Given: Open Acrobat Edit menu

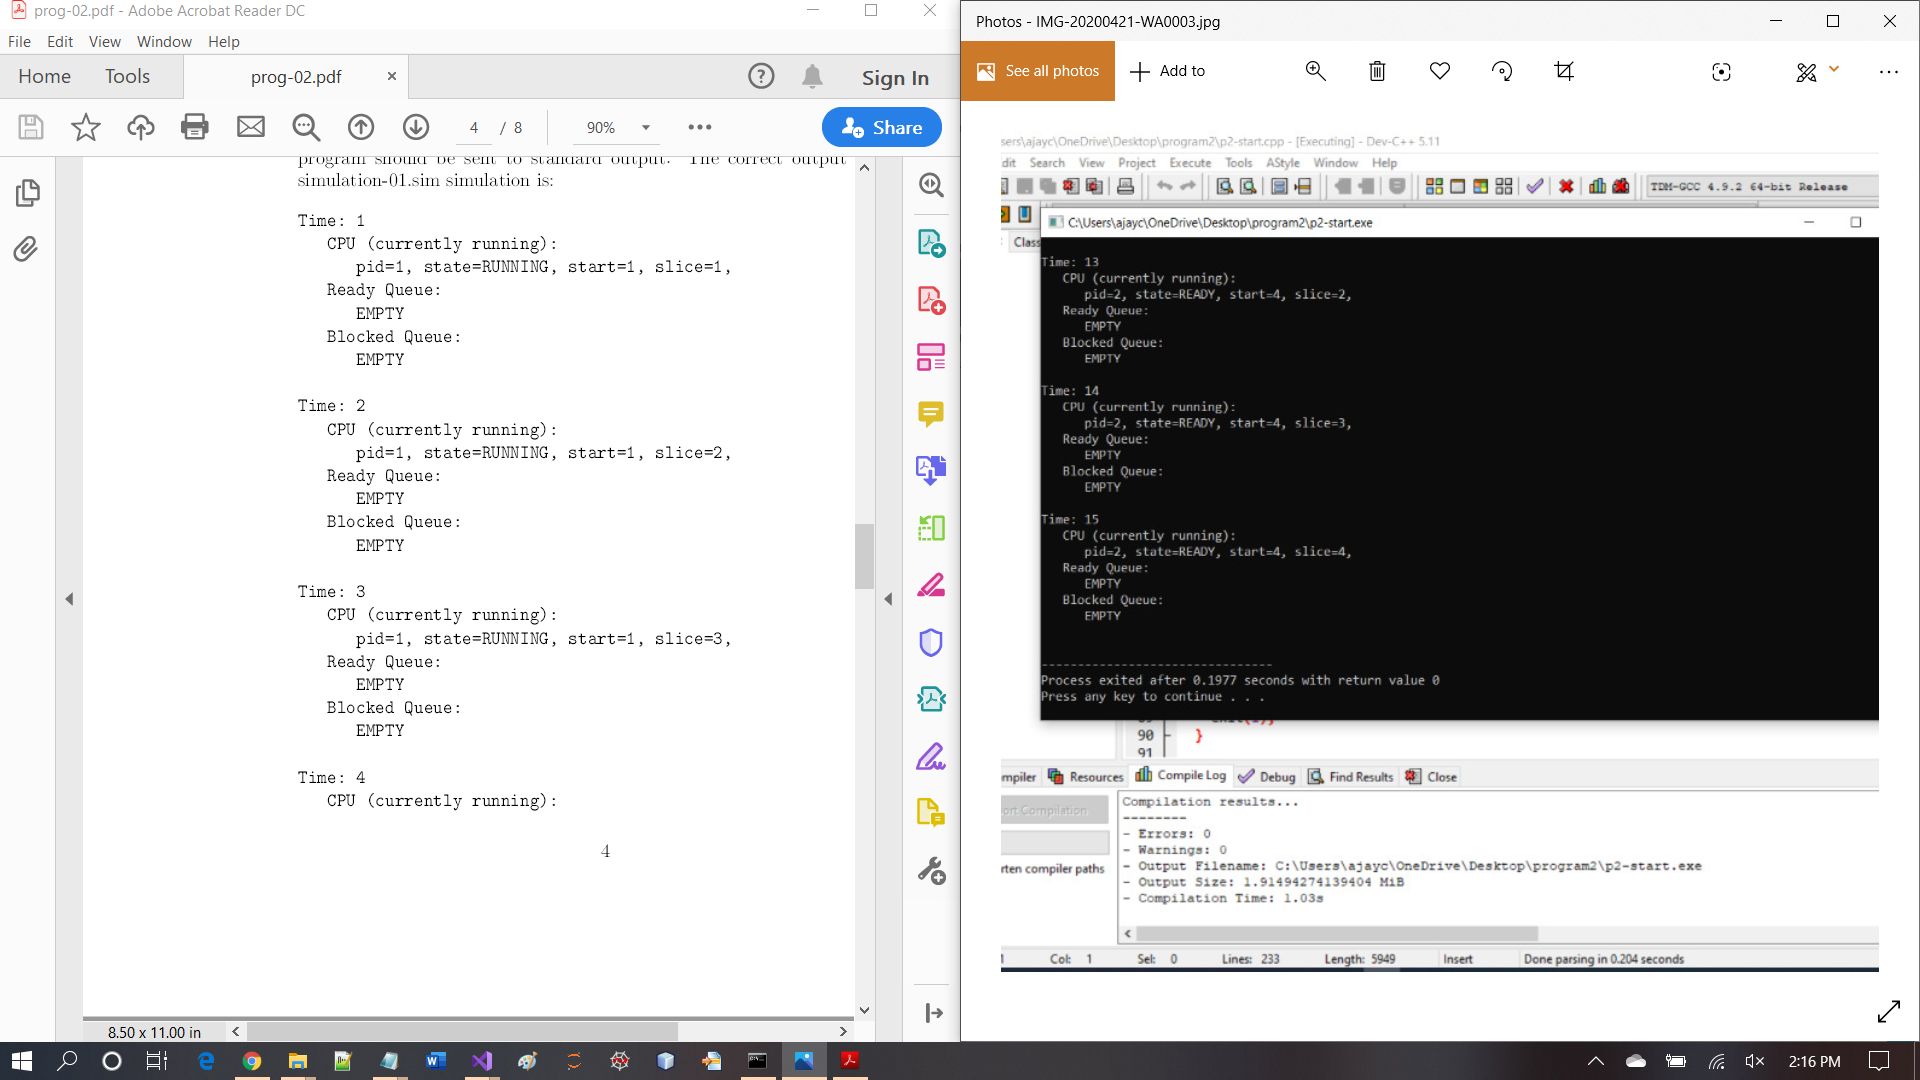Looking at the screenshot, I should pos(60,42).
